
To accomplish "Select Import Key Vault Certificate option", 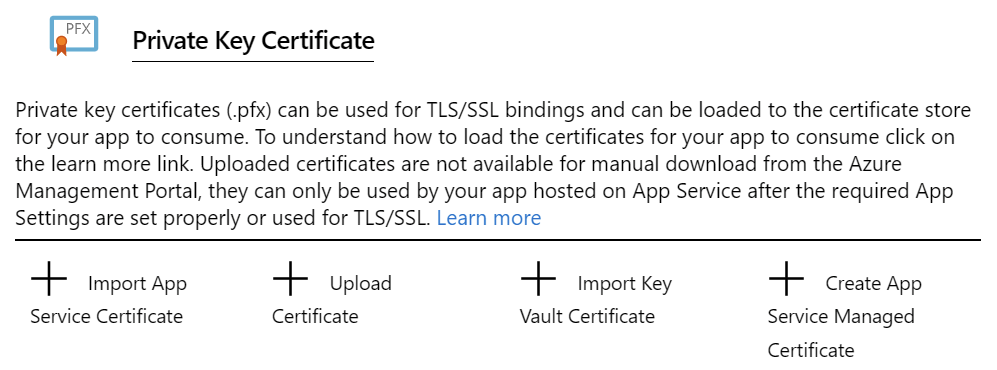I will pos(596,299).
